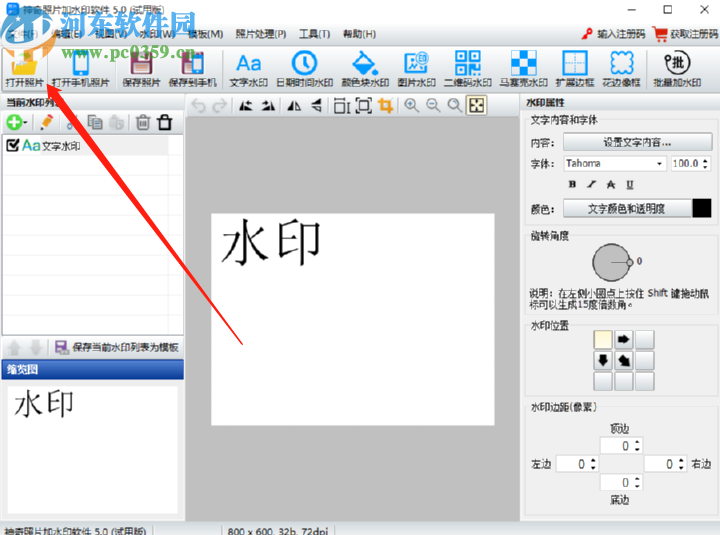Click 文字颜色和透明度 button
720x535 pixels.
[627, 208]
